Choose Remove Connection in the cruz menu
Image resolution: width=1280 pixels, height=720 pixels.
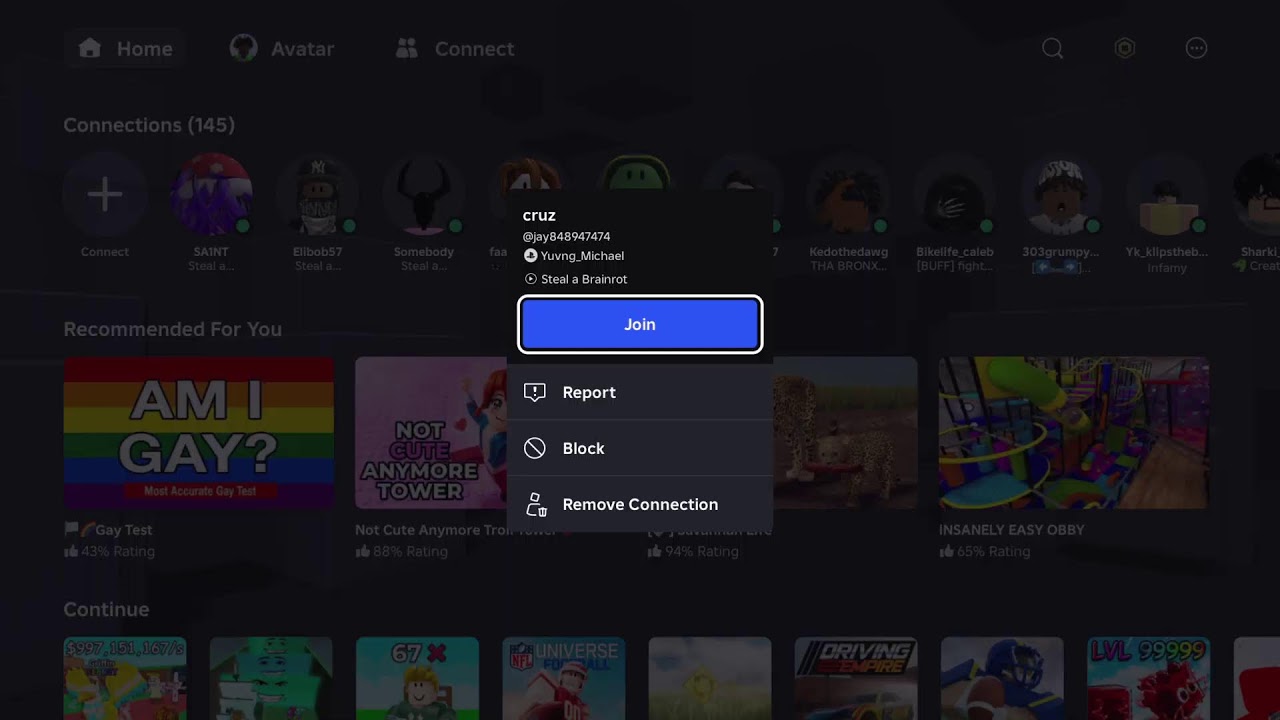[640, 504]
